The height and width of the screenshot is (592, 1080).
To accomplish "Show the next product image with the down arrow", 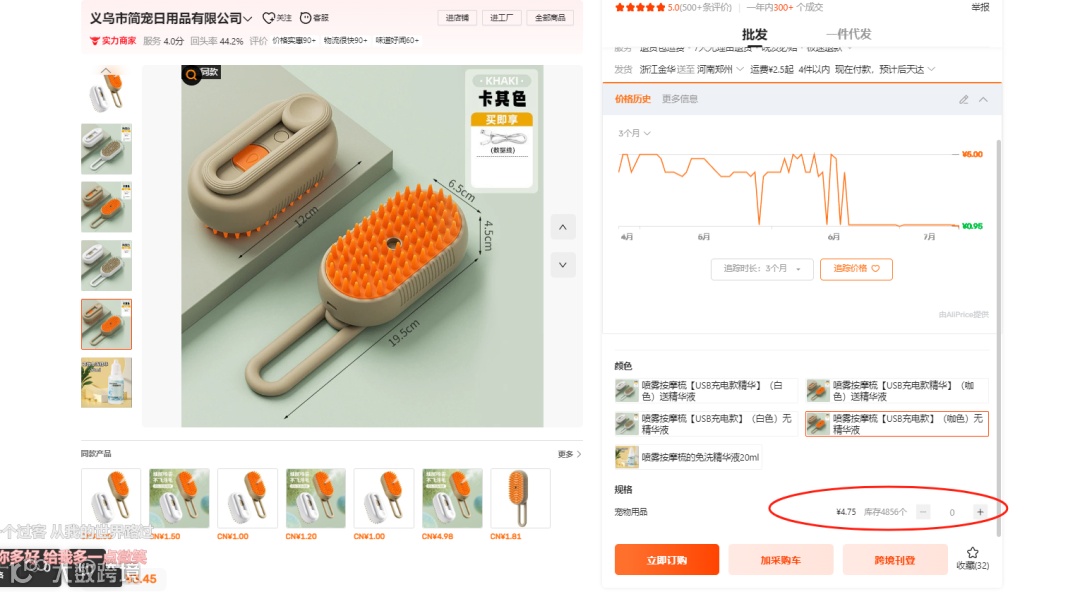I will click(x=563, y=265).
